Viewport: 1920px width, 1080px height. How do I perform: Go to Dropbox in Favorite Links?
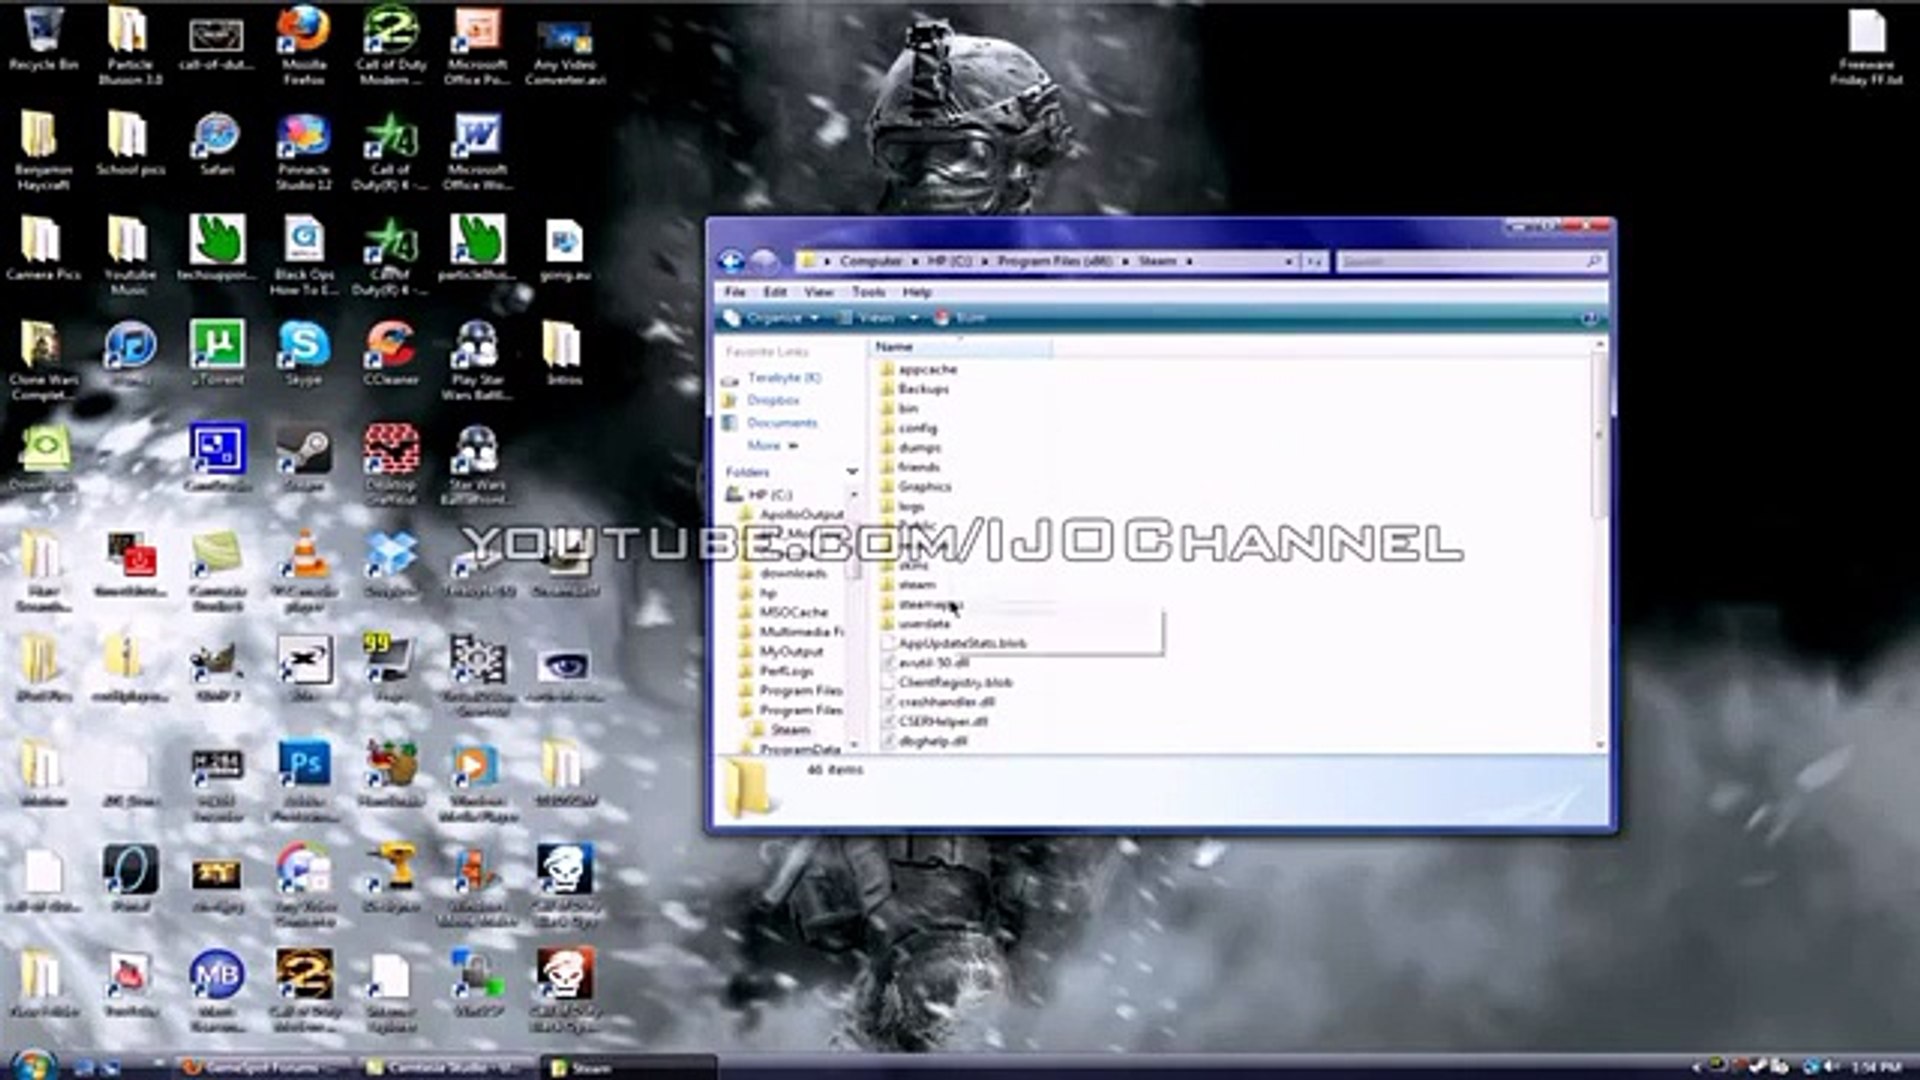pyautogui.click(x=772, y=400)
